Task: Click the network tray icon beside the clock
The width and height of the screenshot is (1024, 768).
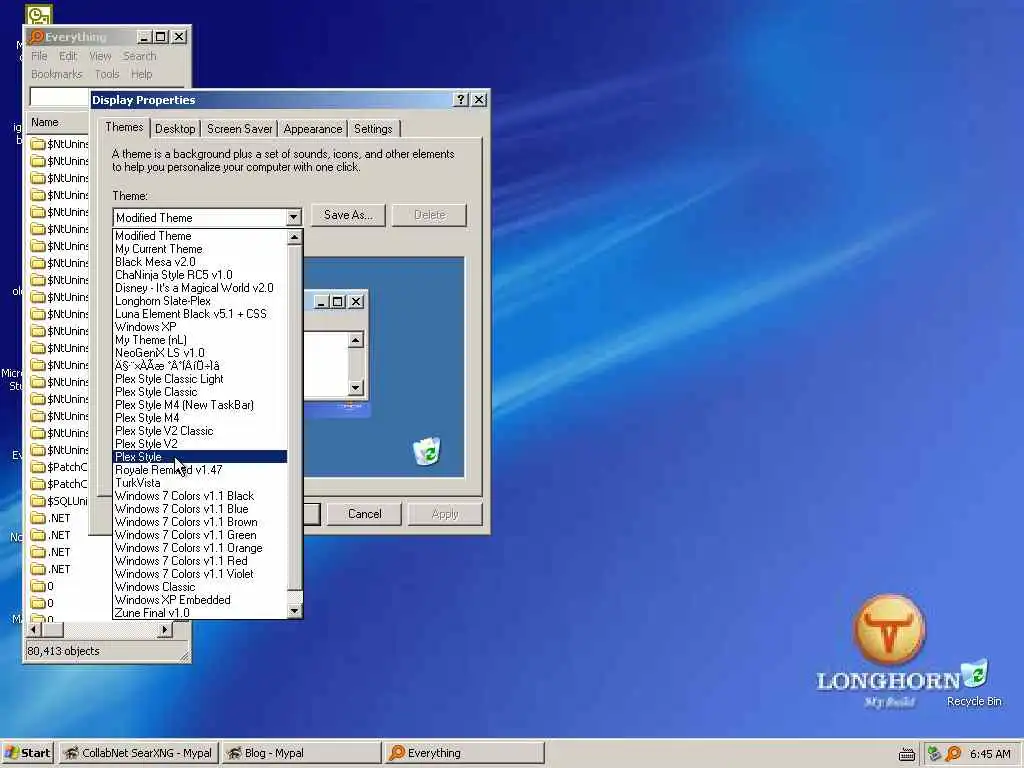Action: click(x=934, y=754)
